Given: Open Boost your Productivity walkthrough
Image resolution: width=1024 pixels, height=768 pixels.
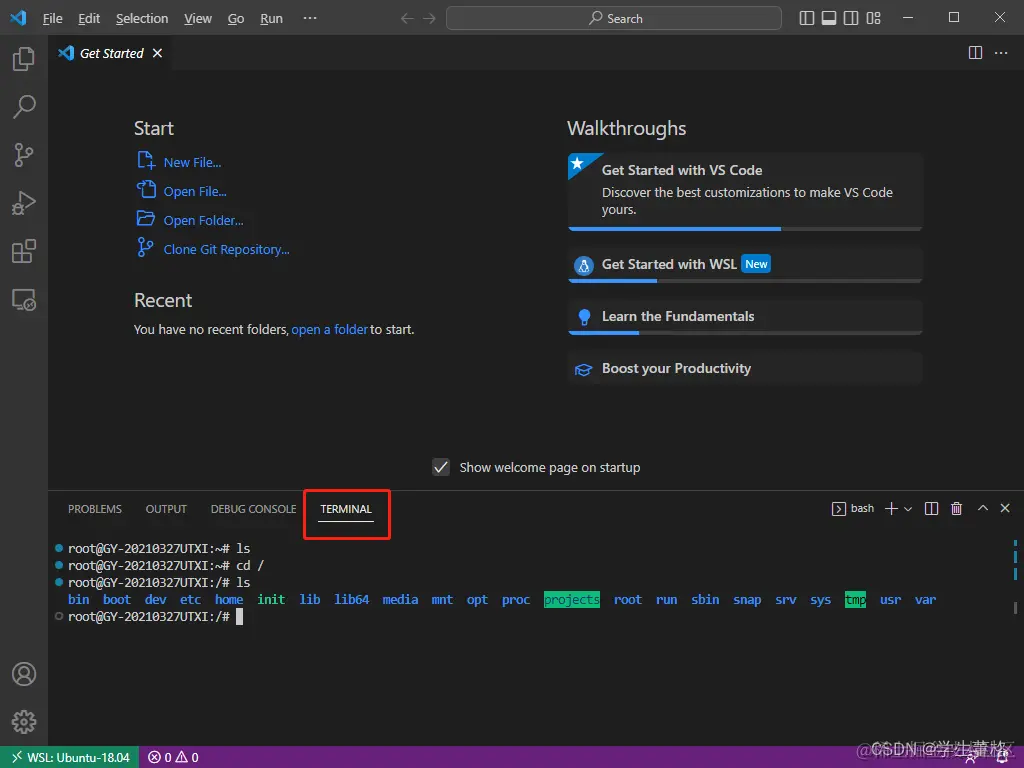Looking at the screenshot, I should pyautogui.click(x=745, y=368).
